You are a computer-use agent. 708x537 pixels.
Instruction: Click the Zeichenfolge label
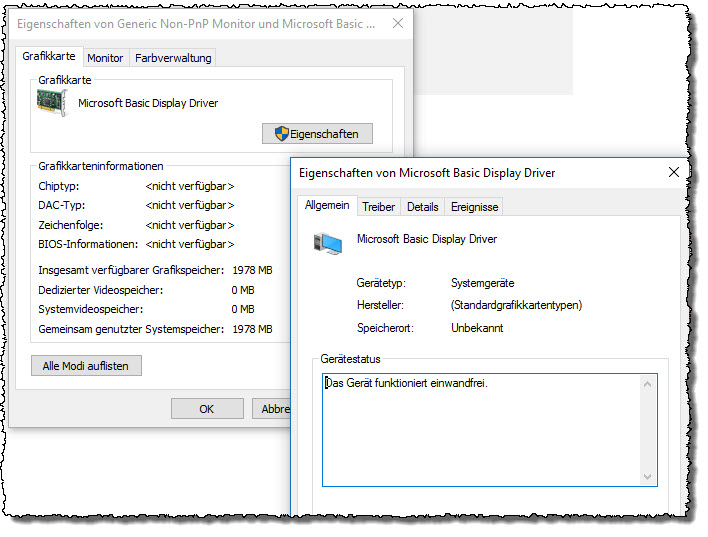click(71, 225)
